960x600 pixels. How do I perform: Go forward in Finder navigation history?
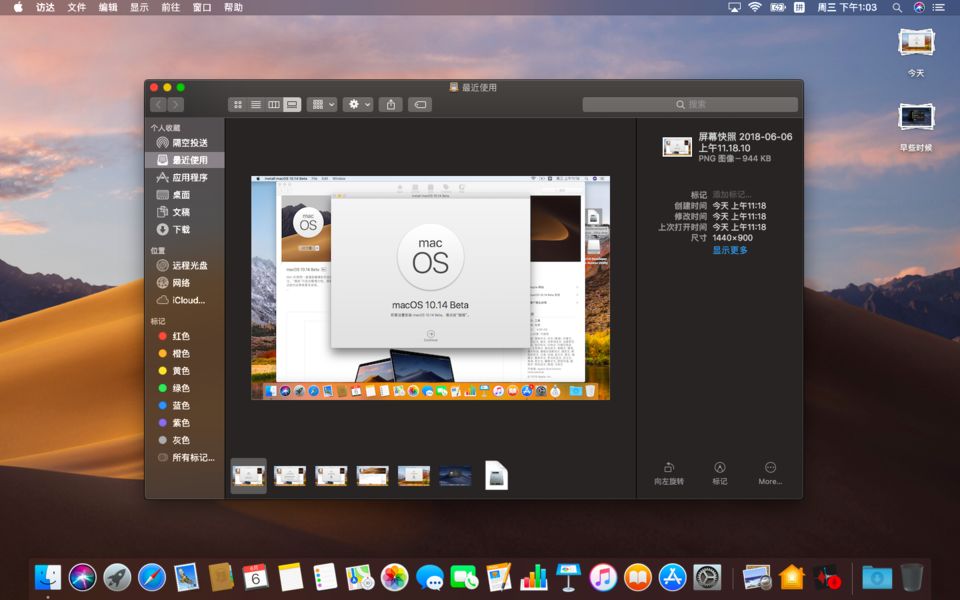(x=176, y=105)
